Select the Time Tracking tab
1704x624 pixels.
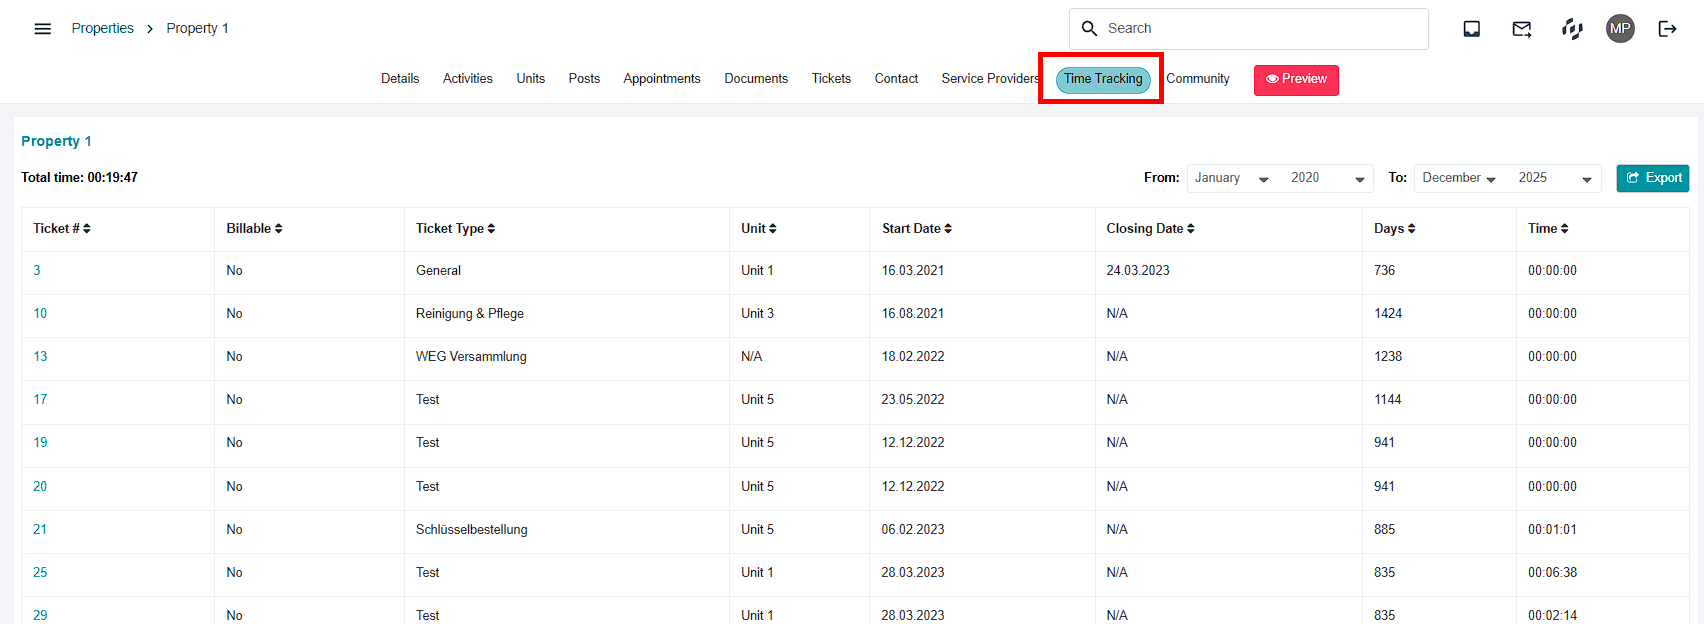pos(1103,79)
